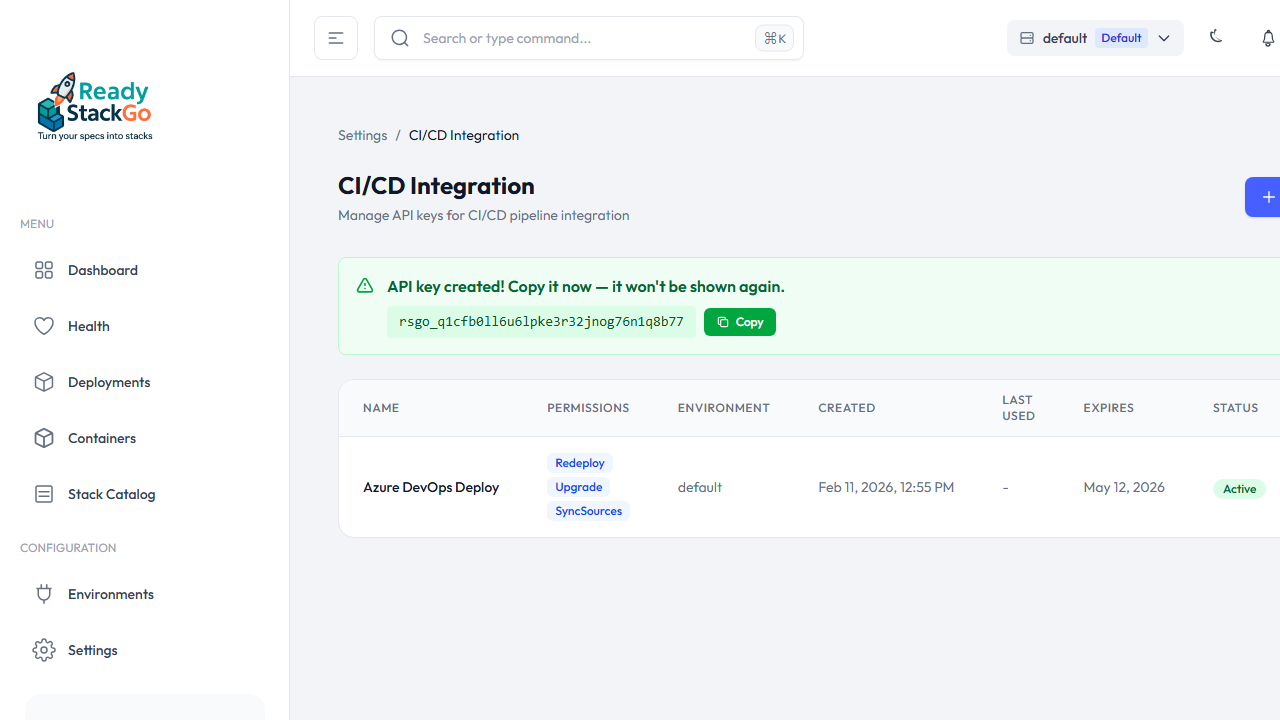Click the search magnifier icon
The image size is (1280, 720).
[x=400, y=38]
